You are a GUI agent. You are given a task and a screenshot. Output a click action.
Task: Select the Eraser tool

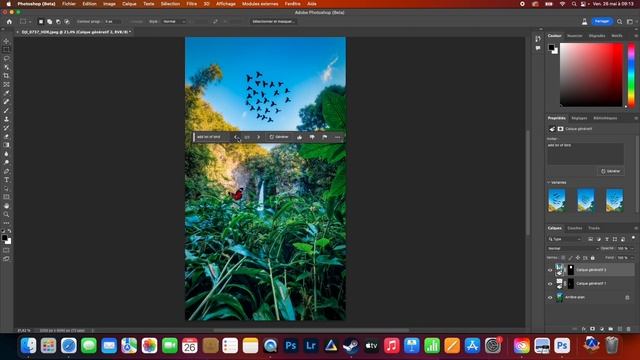pyautogui.click(x=6, y=136)
